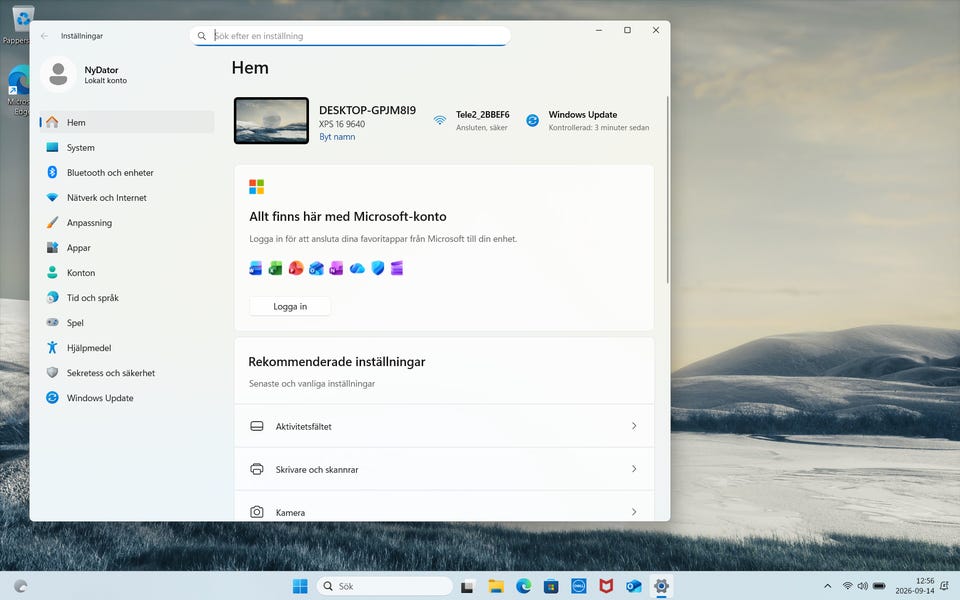Click the Rekommenderade inställningar heading
This screenshot has width=960, height=600.
click(x=337, y=362)
